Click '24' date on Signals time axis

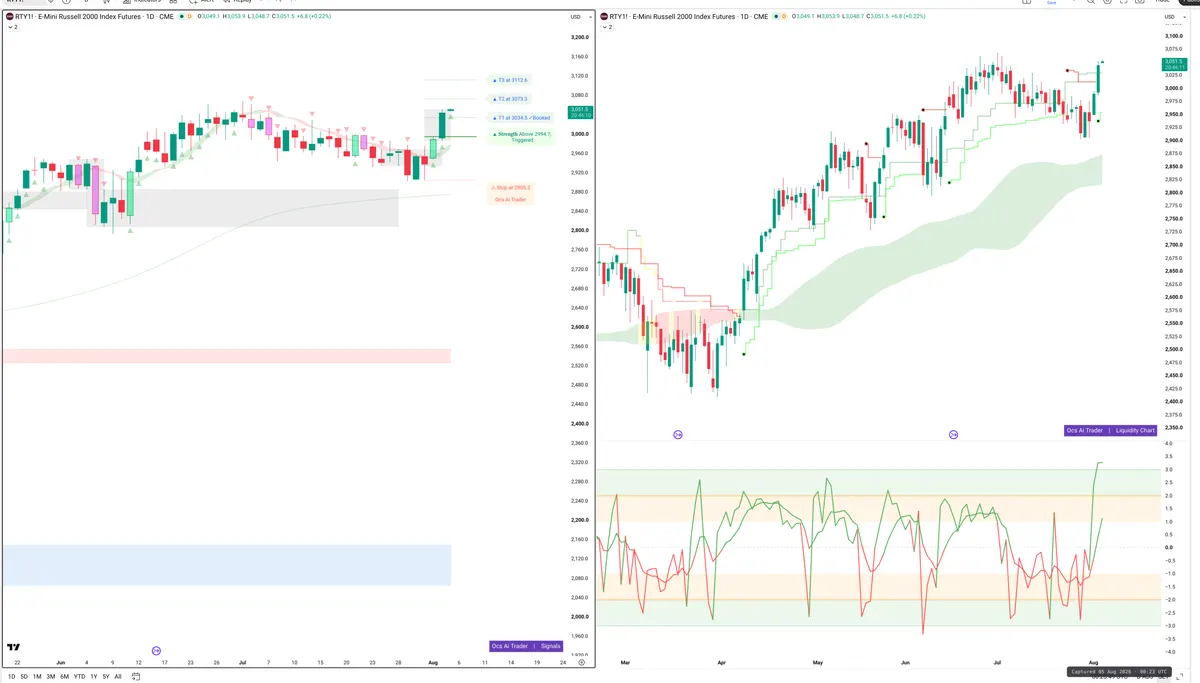pyautogui.click(x=563, y=662)
